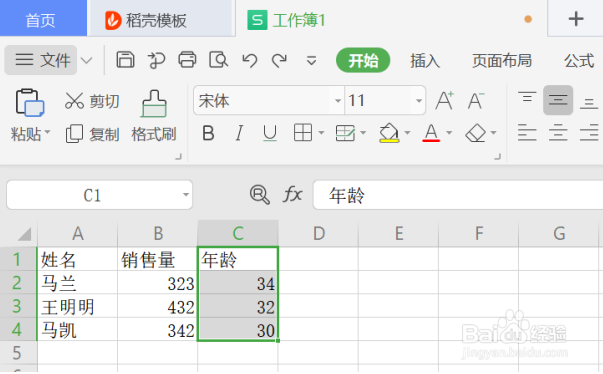Open the 文件 menu

[42, 60]
